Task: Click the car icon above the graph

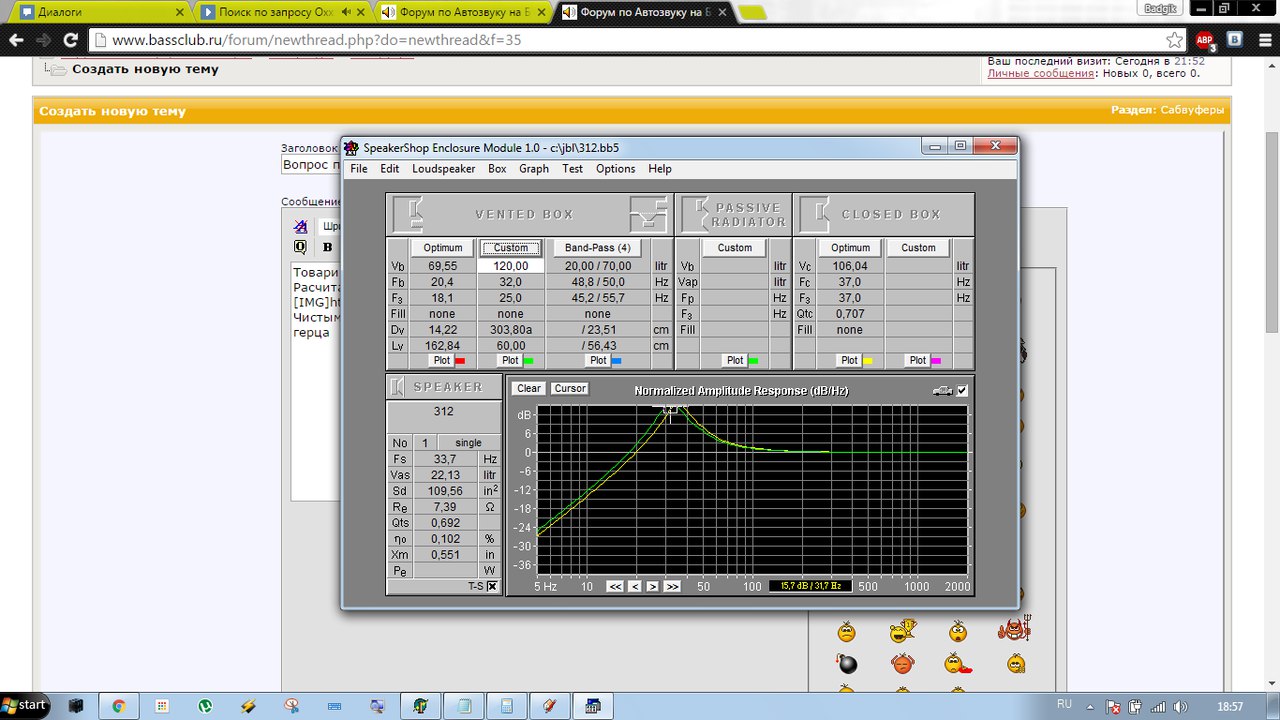Action: 942,391
